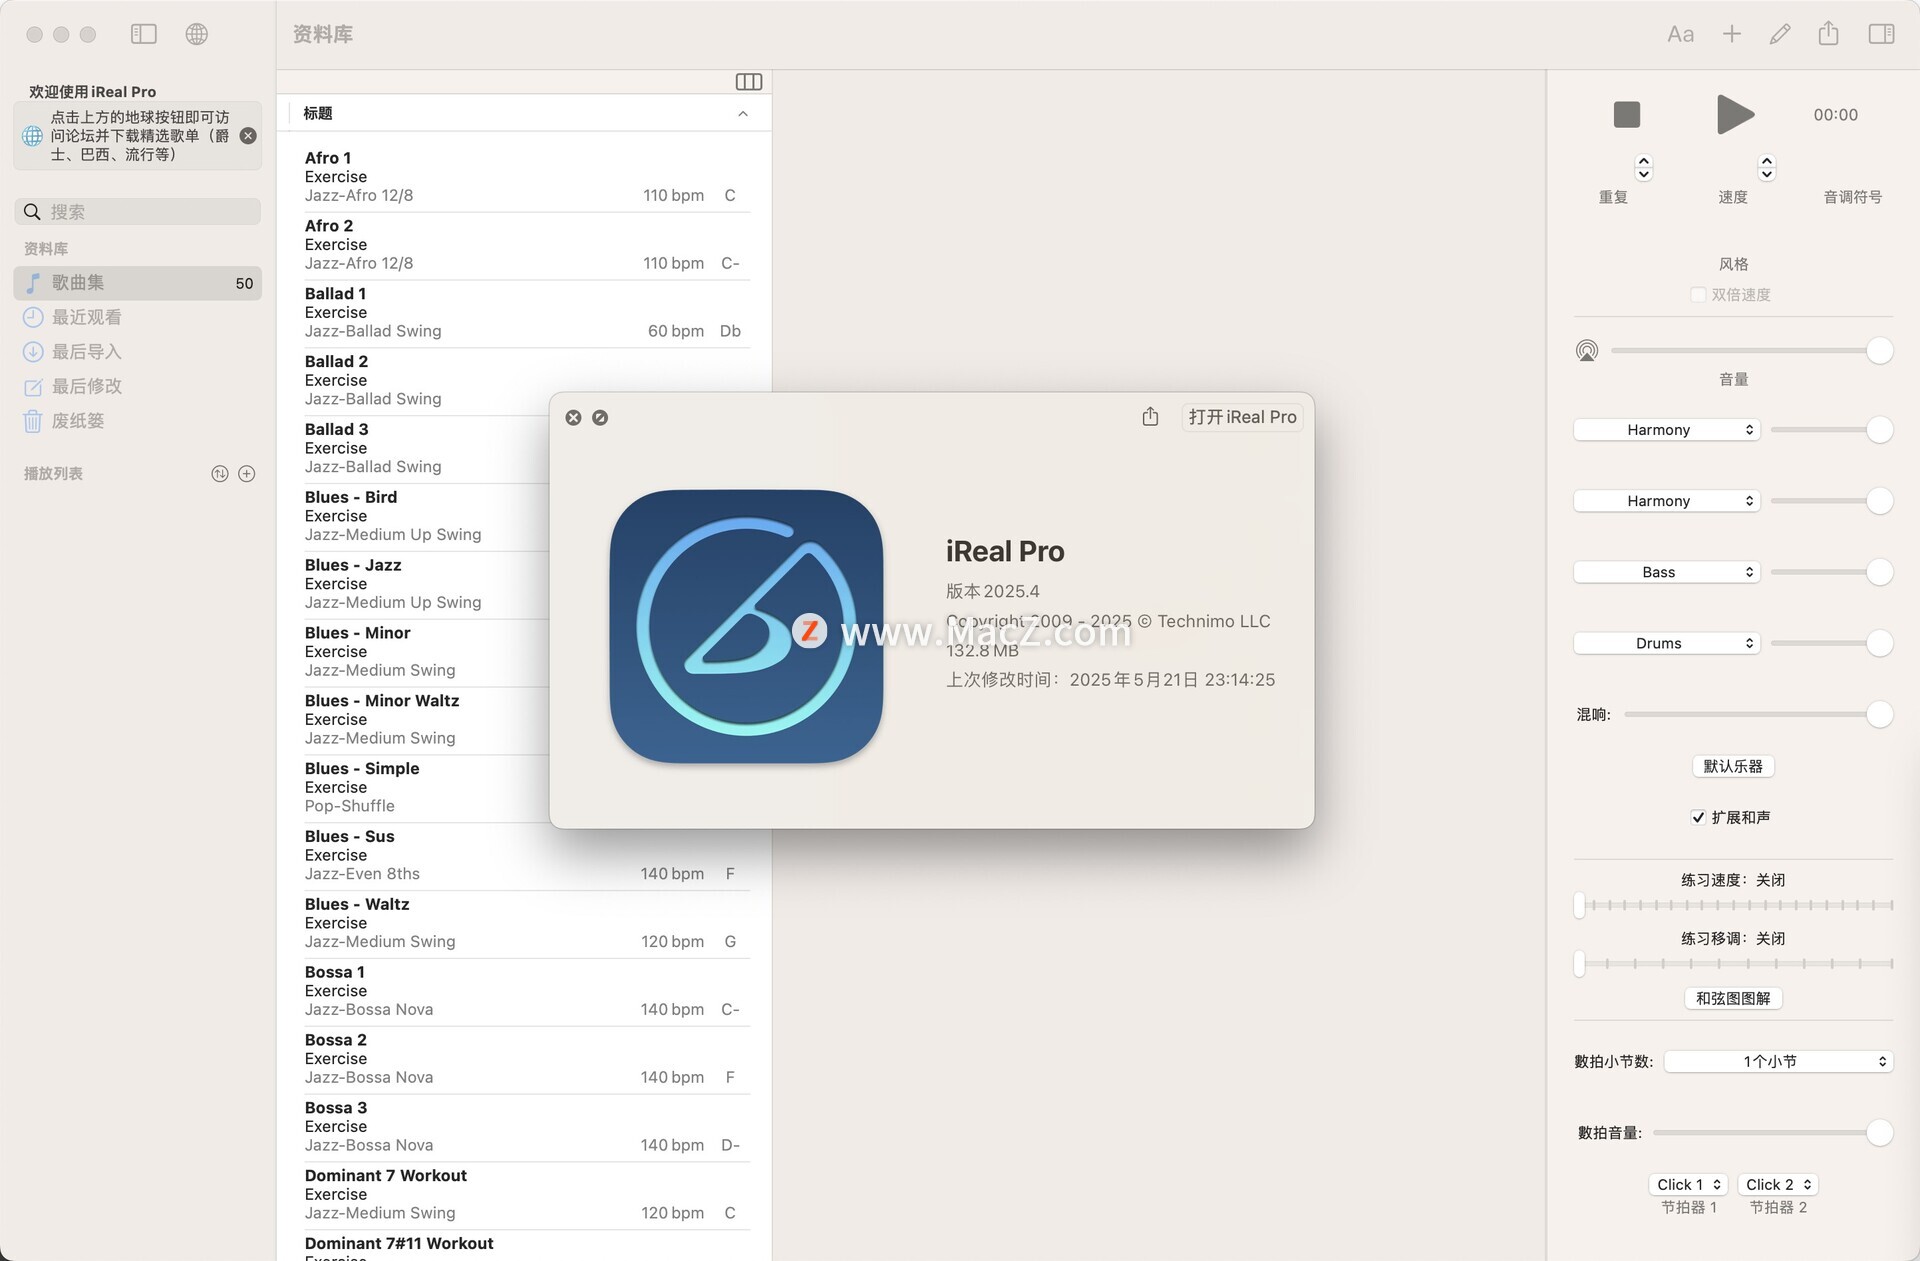Click the 和弦图图解 button
Viewport: 1920px width, 1261px height.
click(x=1733, y=998)
